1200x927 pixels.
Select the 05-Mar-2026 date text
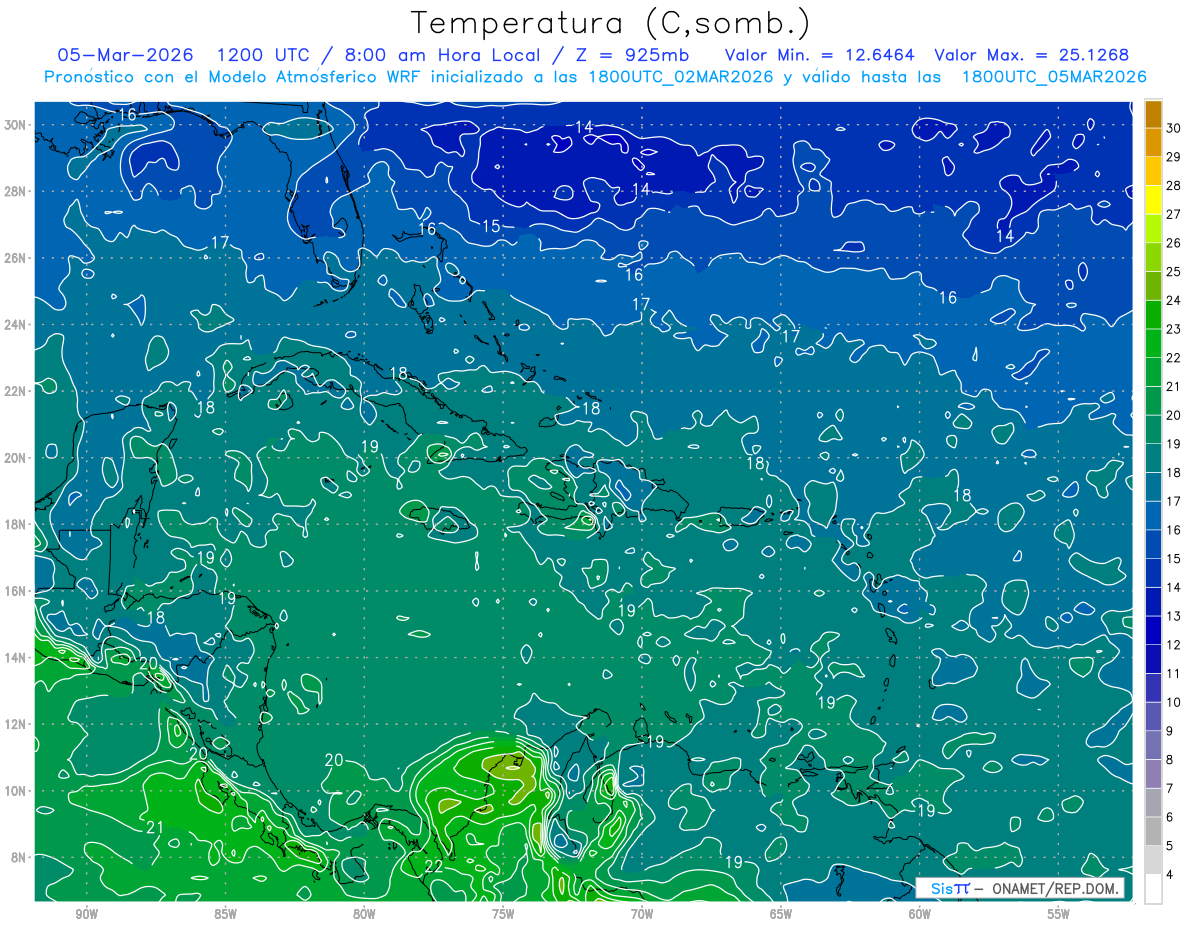tap(126, 55)
